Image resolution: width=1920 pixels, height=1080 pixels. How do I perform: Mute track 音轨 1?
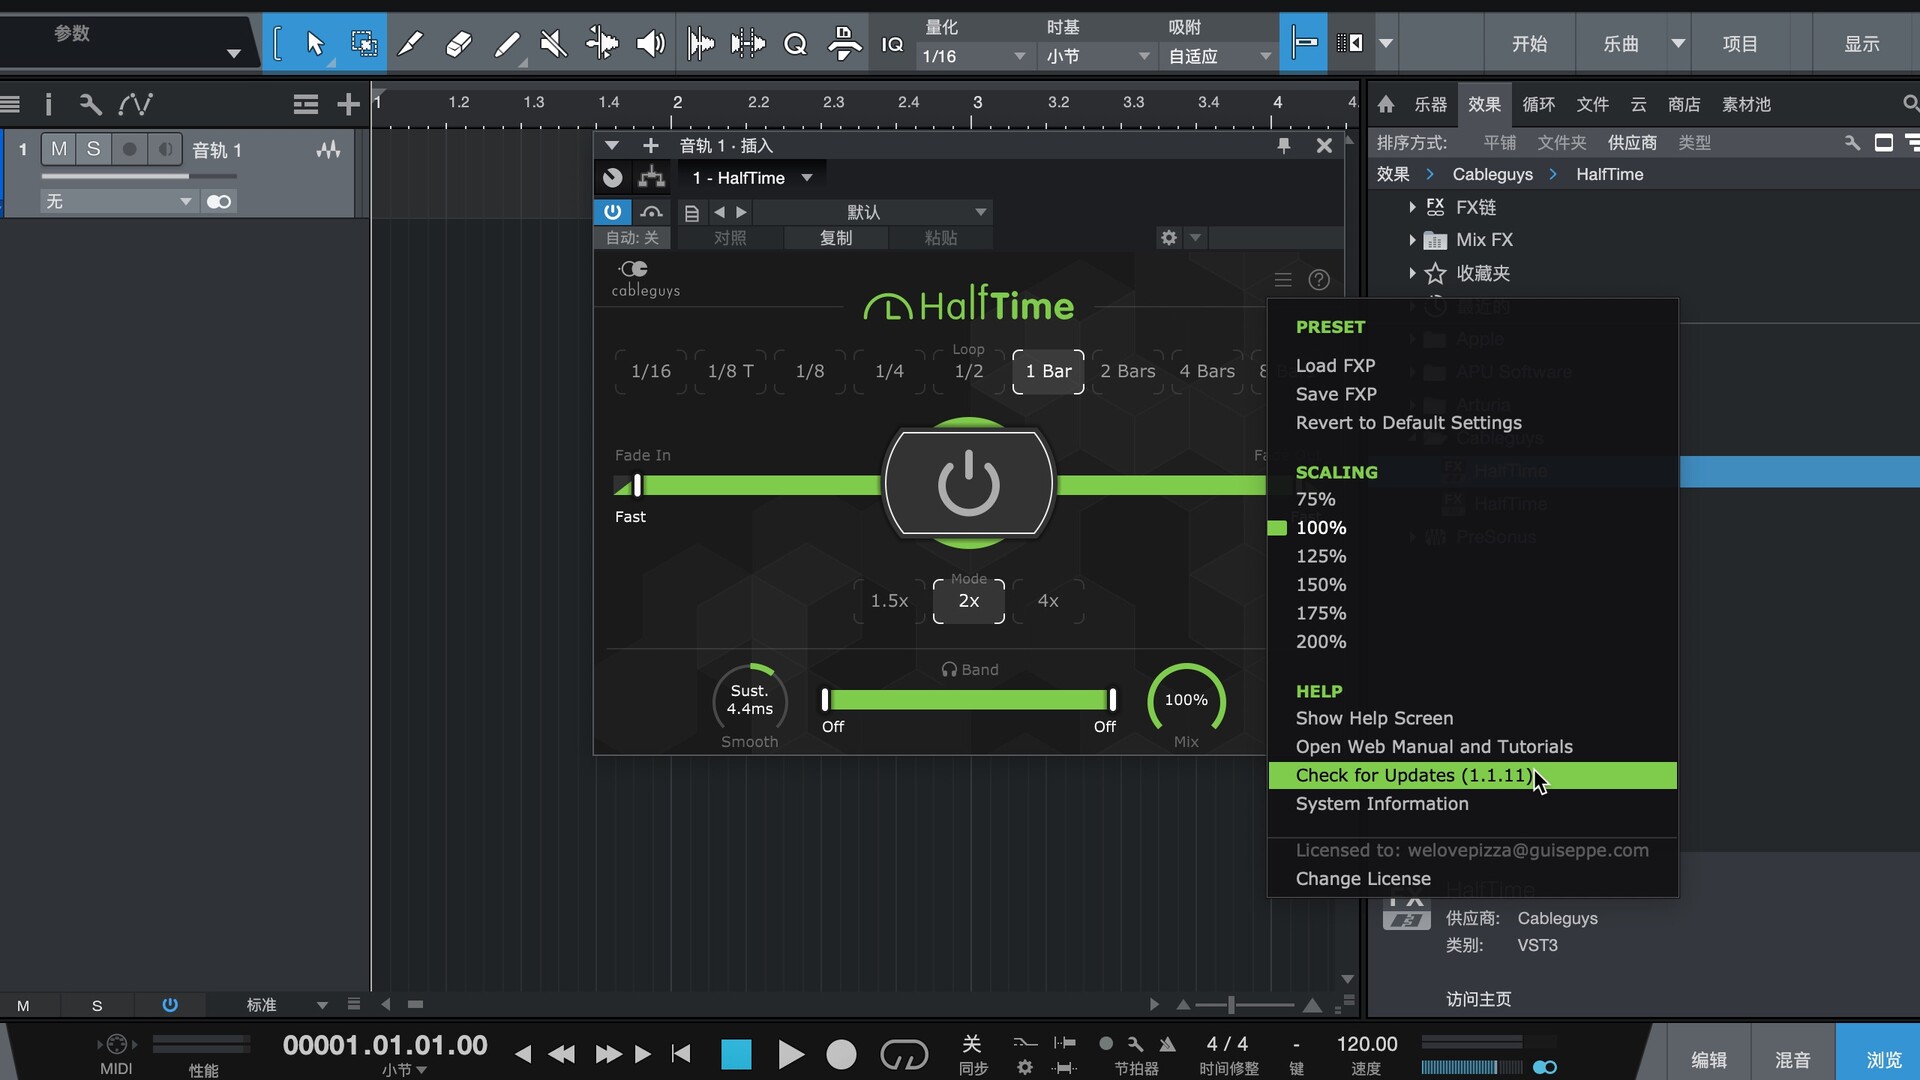59,149
